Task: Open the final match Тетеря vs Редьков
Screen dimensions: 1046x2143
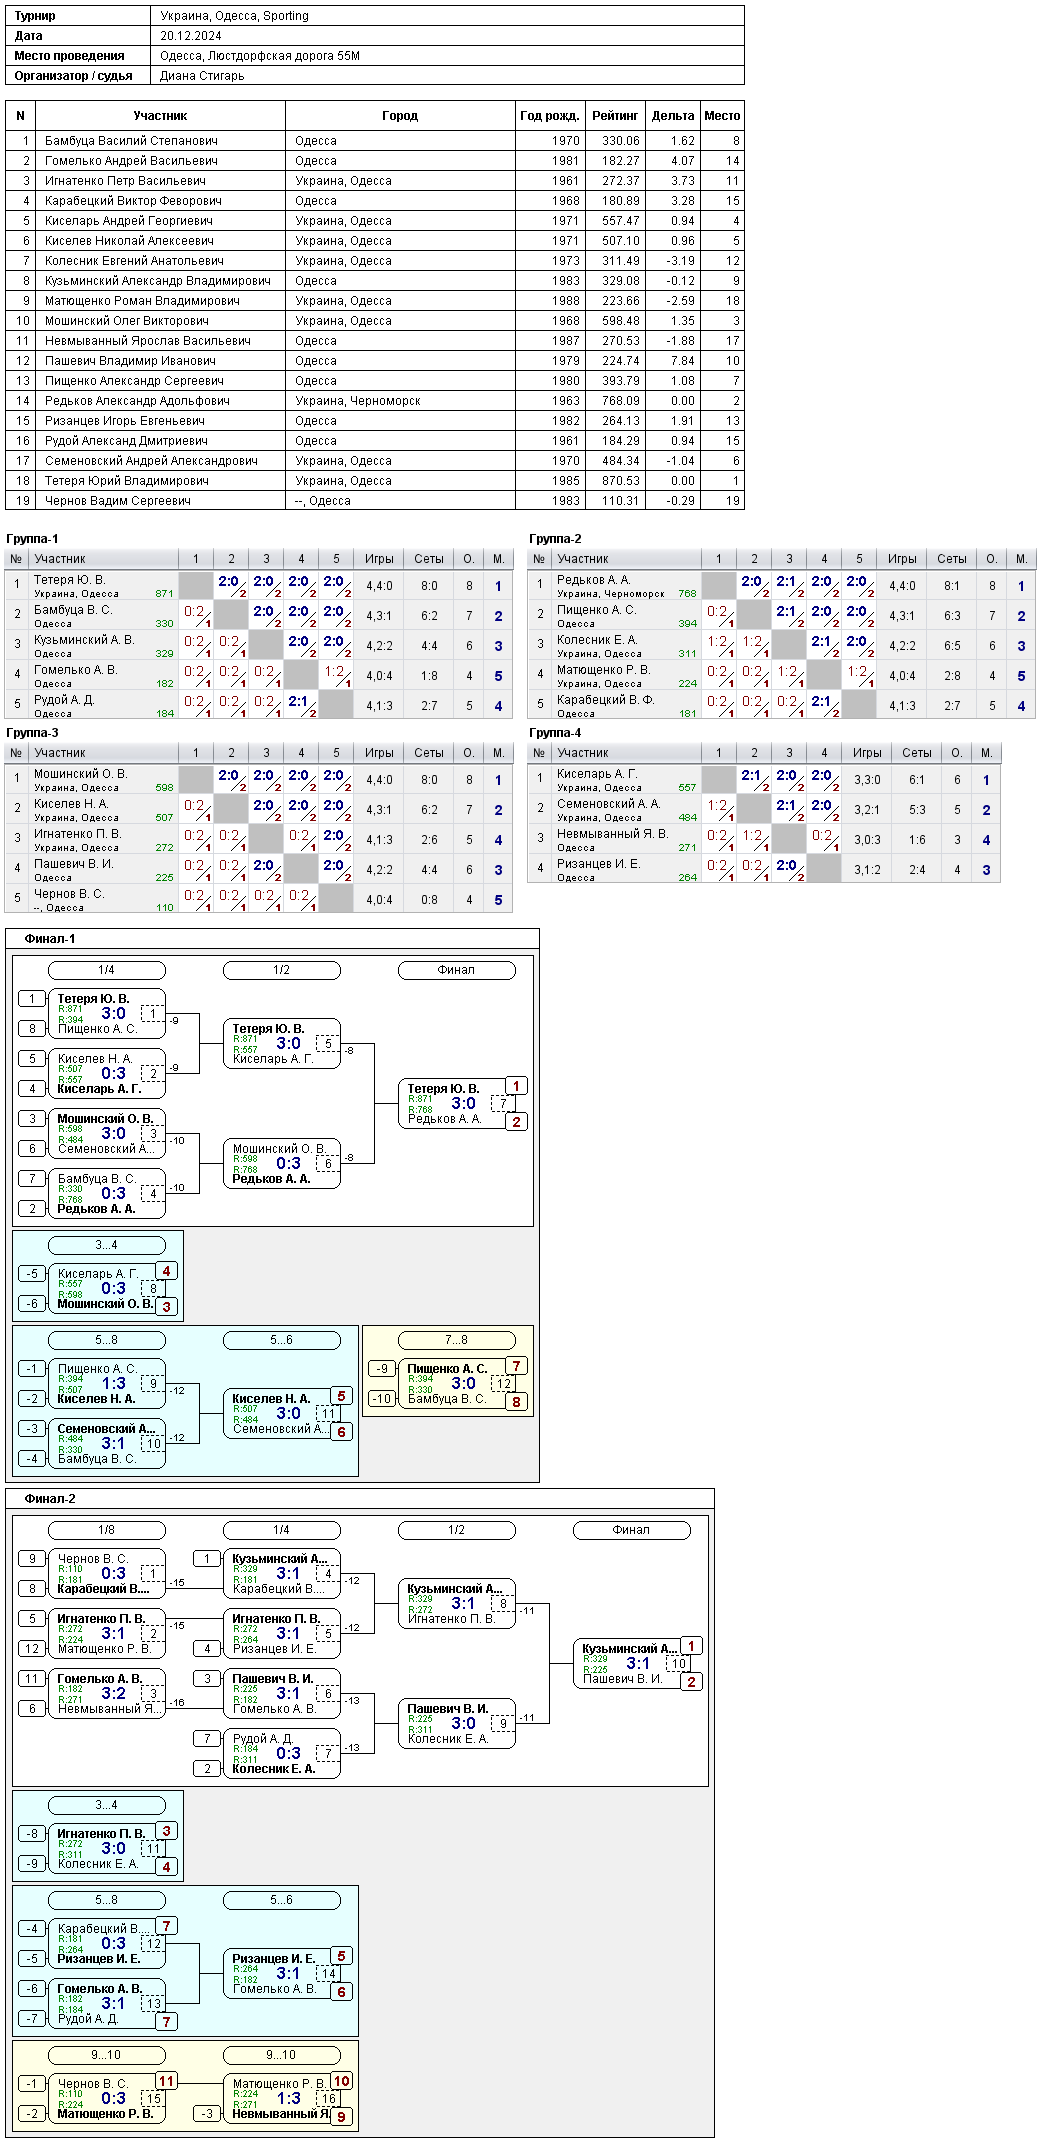Action: click(456, 1104)
